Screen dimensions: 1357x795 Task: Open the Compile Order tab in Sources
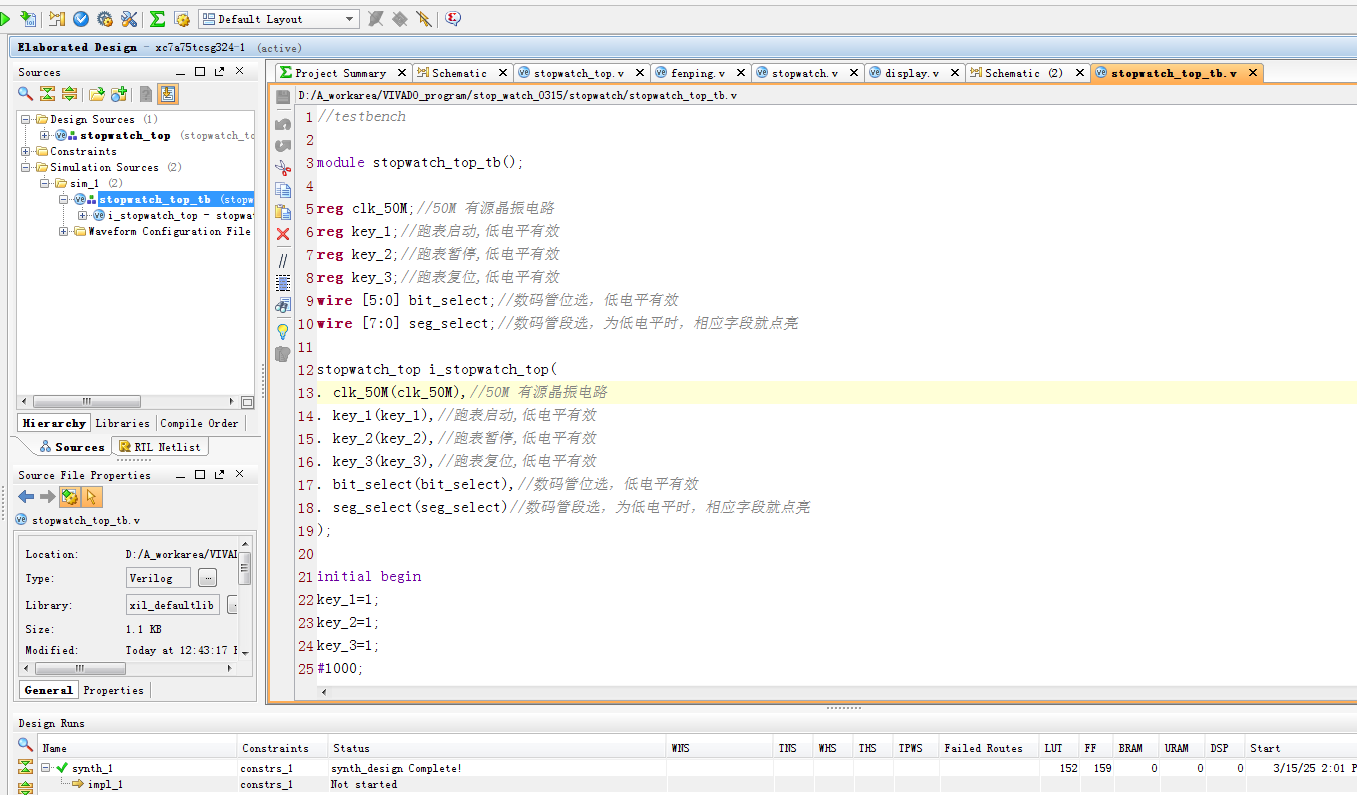coord(199,423)
